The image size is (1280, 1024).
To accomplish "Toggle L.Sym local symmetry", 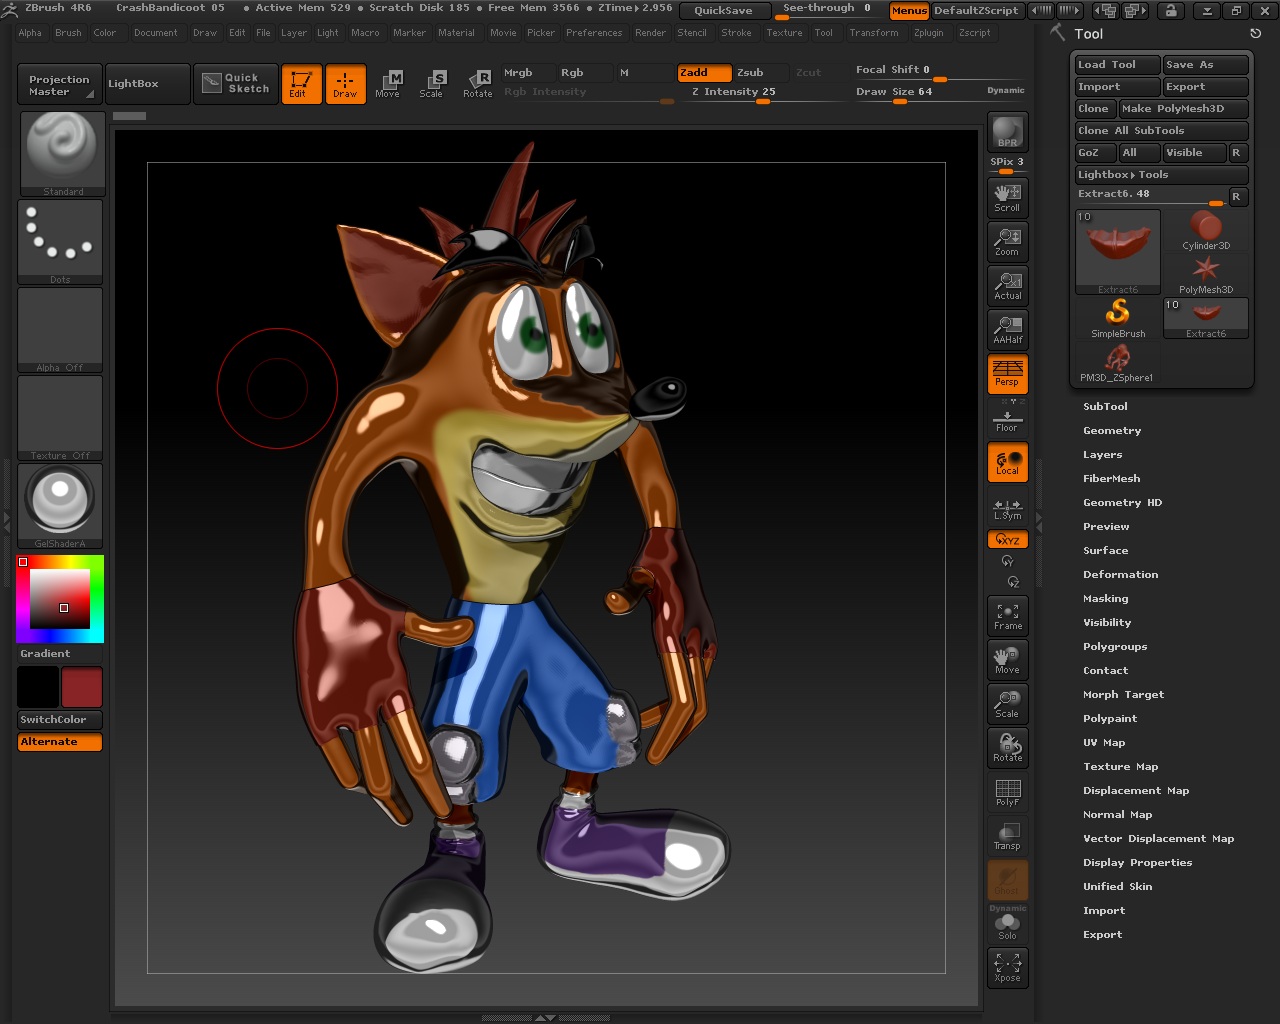I will point(1007,509).
